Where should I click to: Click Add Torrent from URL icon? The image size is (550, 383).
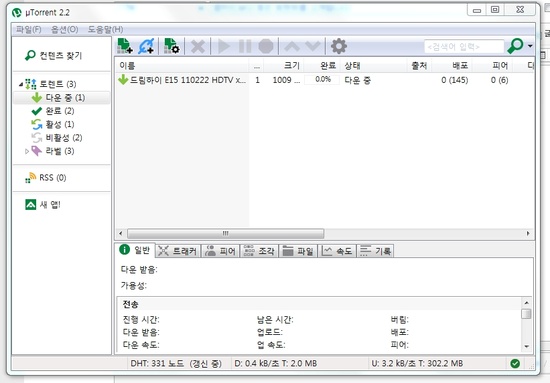tap(146, 46)
